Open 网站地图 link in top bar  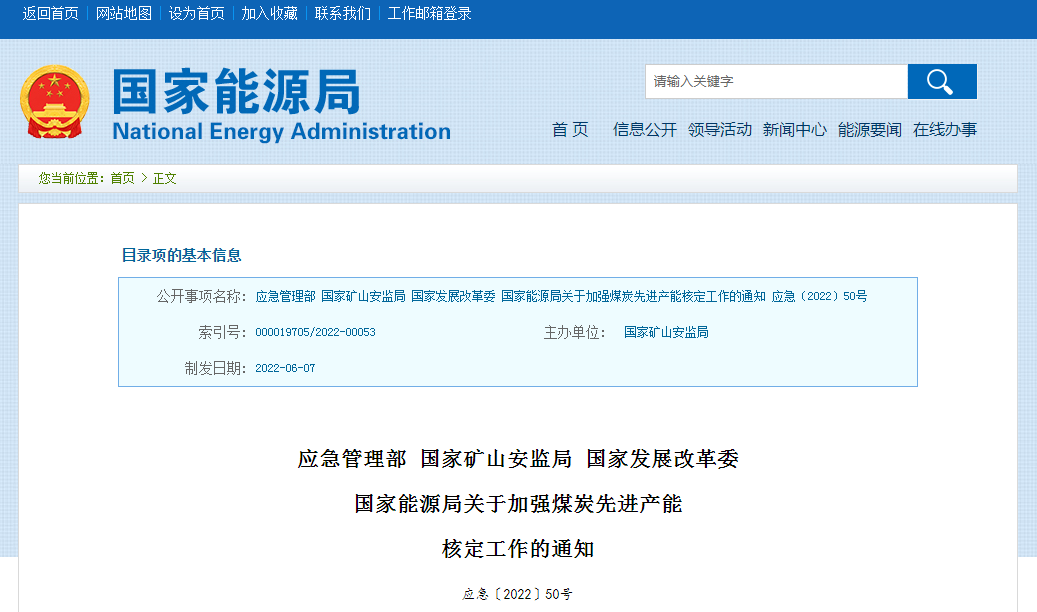124,13
